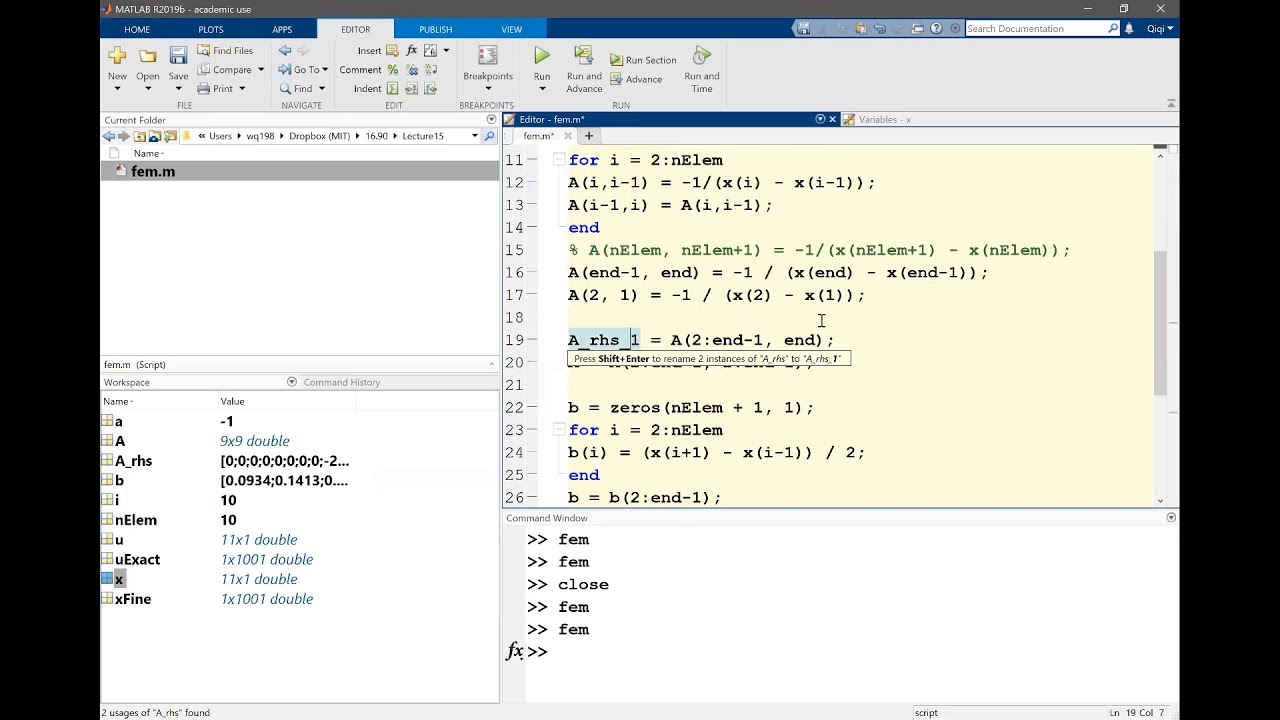Screen dimensions: 1280x720
Task: Click the quick-access Paste icon
Action: click(861, 29)
